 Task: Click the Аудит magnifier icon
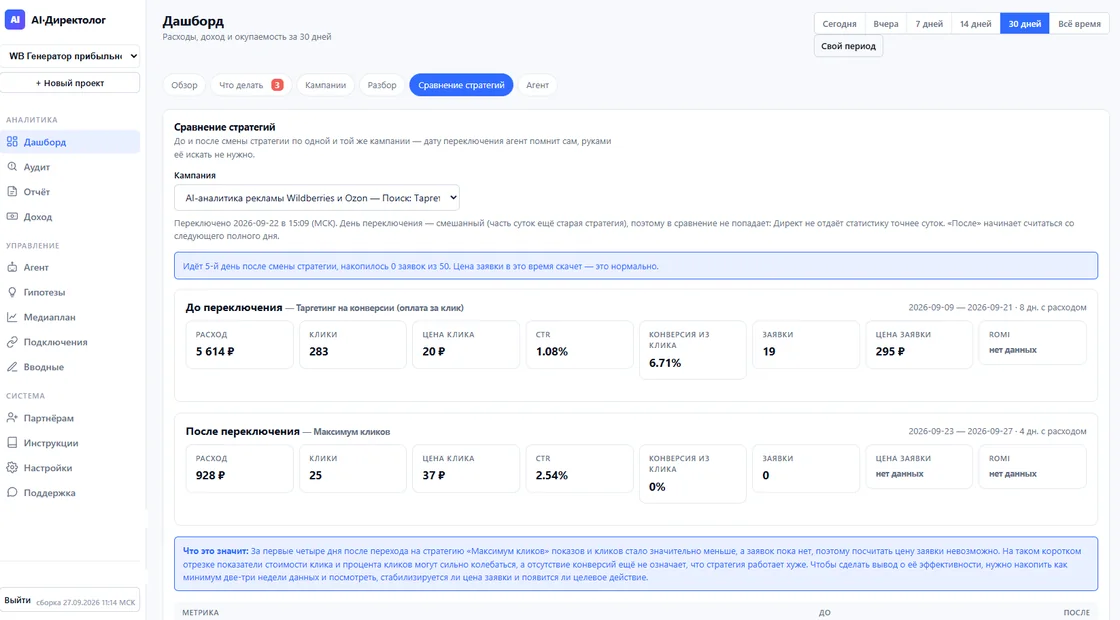(12, 166)
